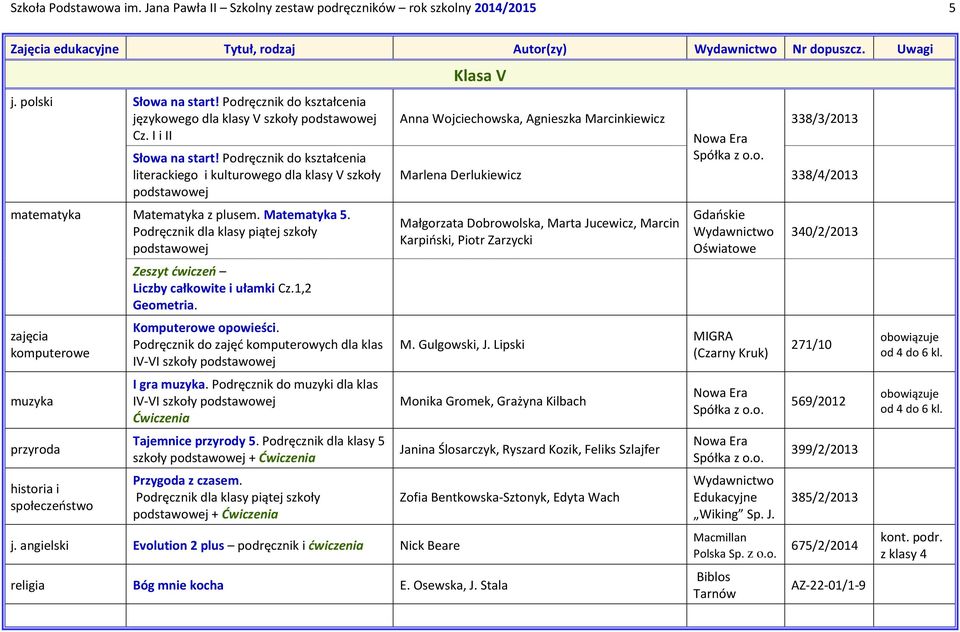
Task: Click the 'Autor(zy)' column header
Action: [x=539, y=49]
